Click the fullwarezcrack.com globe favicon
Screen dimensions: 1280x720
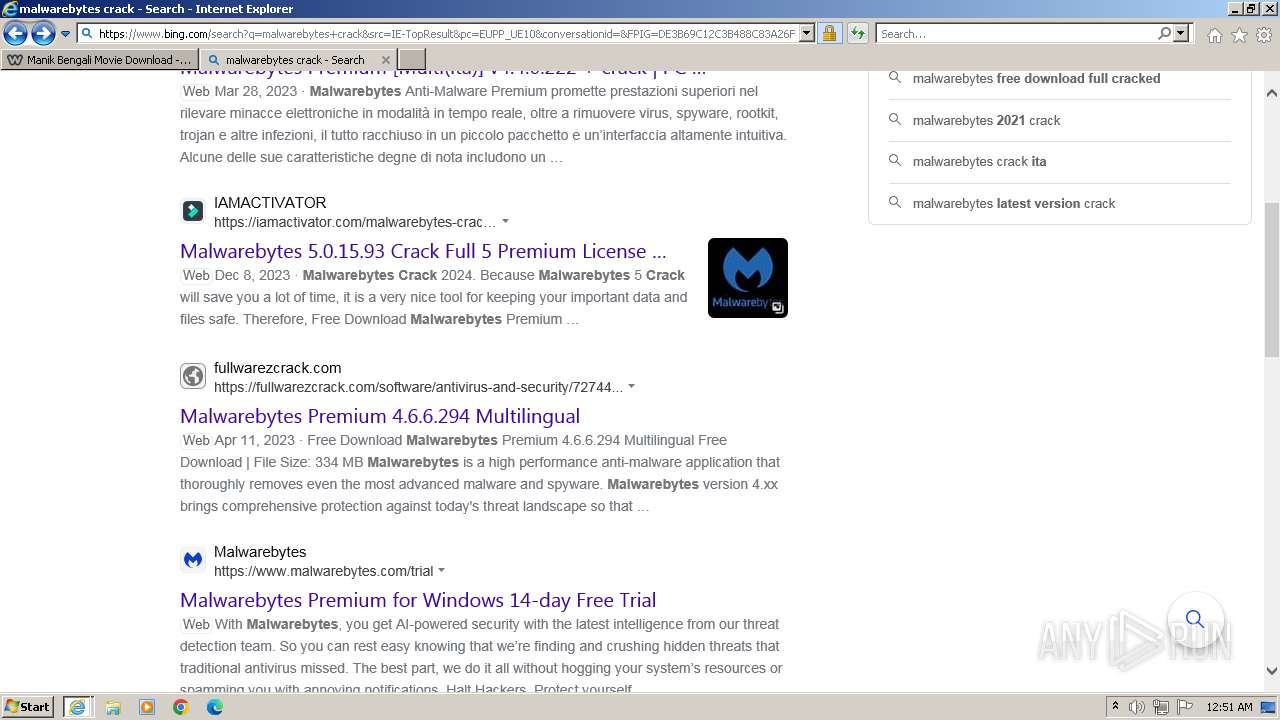(193, 376)
